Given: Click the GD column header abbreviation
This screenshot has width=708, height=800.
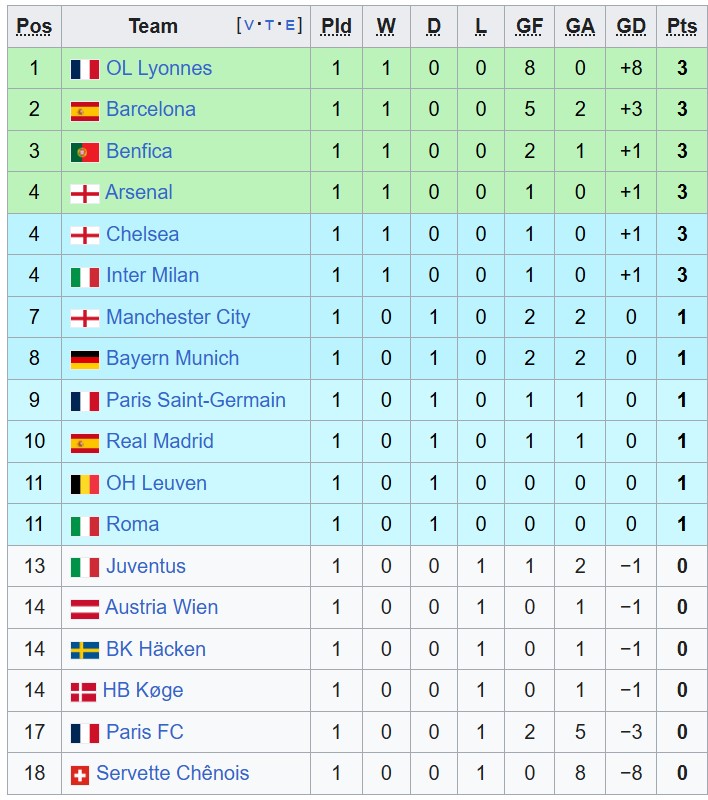Looking at the screenshot, I should pyautogui.click(x=630, y=26).
